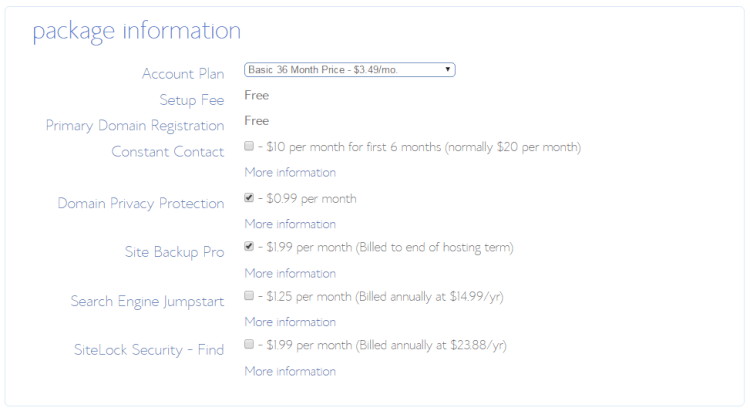Click the SiteLock Security - Find label

coord(149,350)
